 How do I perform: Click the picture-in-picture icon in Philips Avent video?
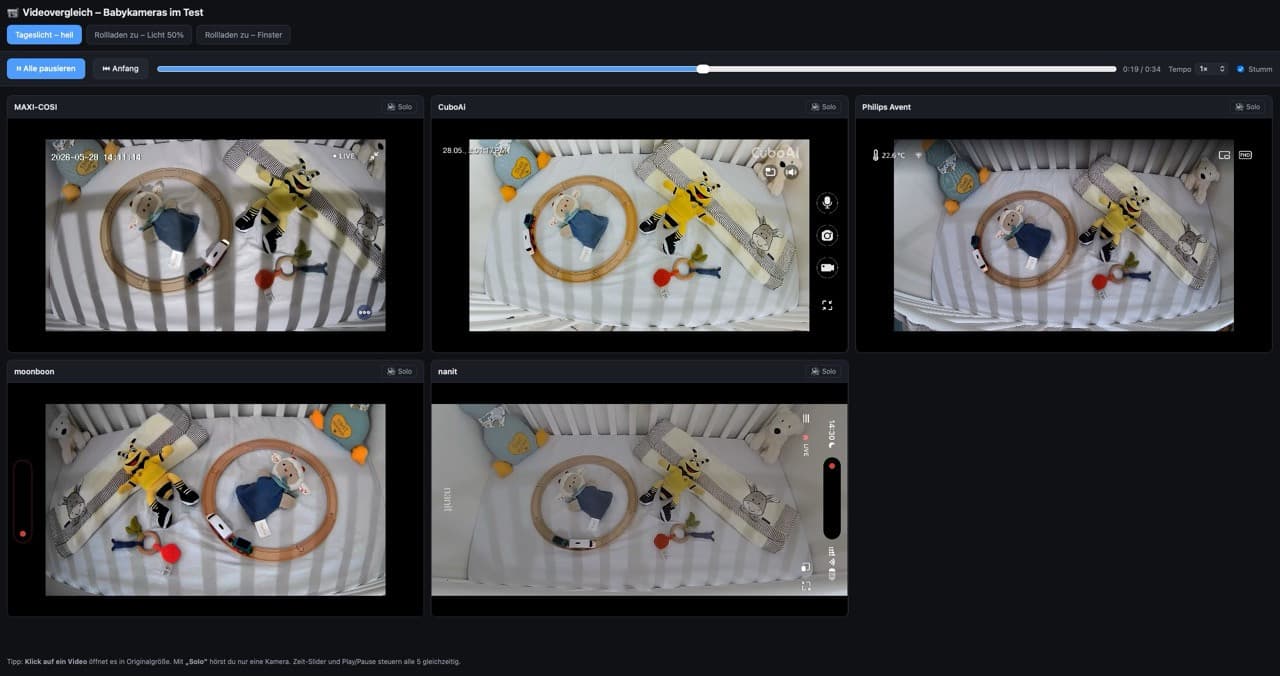coord(1224,155)
